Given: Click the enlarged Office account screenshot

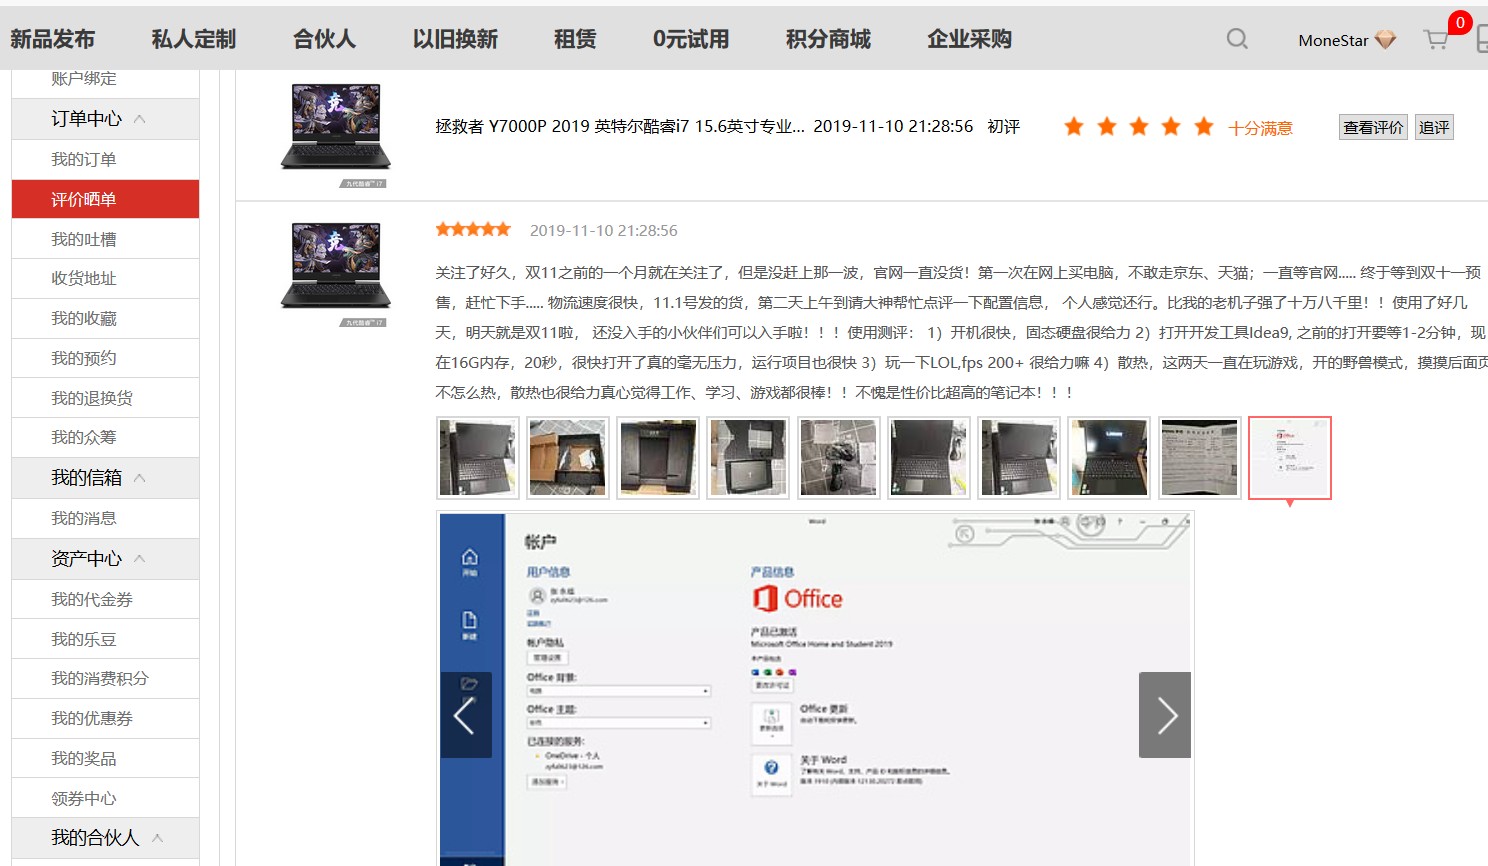Looking at the screenshot, I should click(x=815, y=688).
